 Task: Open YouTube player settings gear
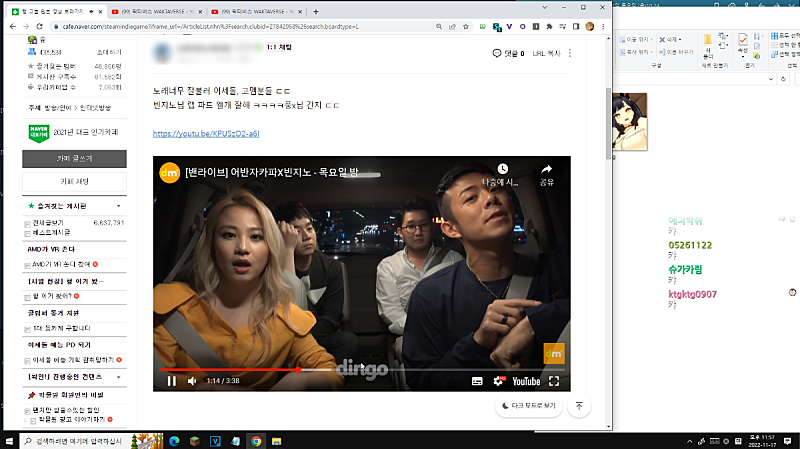(499, 381)
